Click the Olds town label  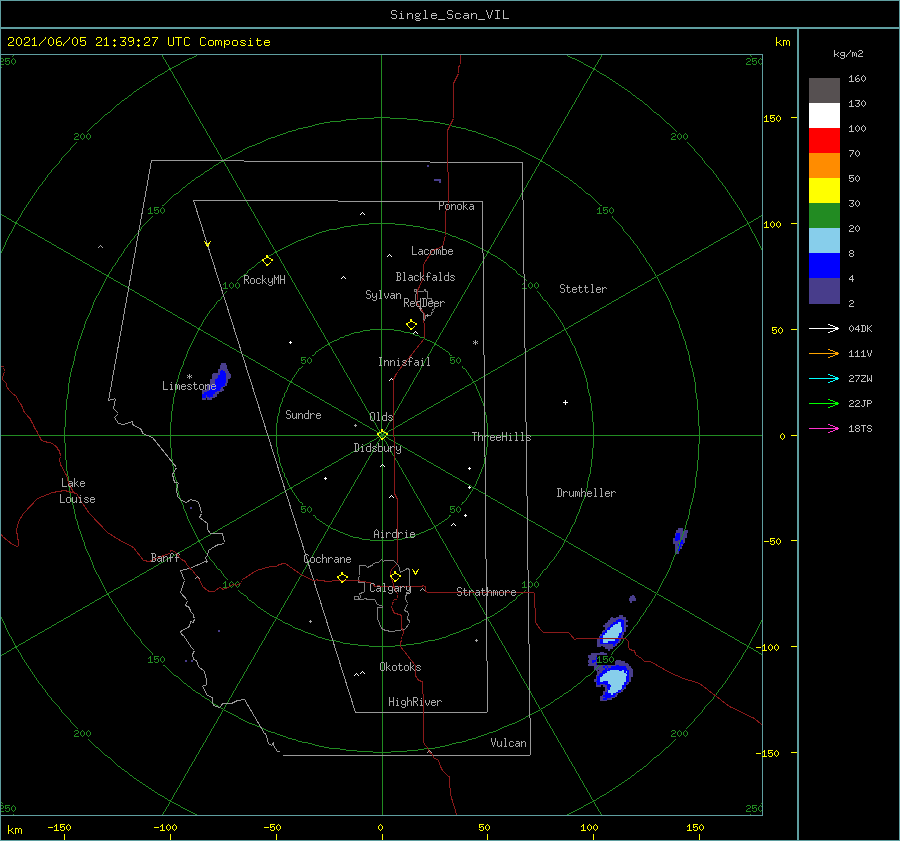381,417
